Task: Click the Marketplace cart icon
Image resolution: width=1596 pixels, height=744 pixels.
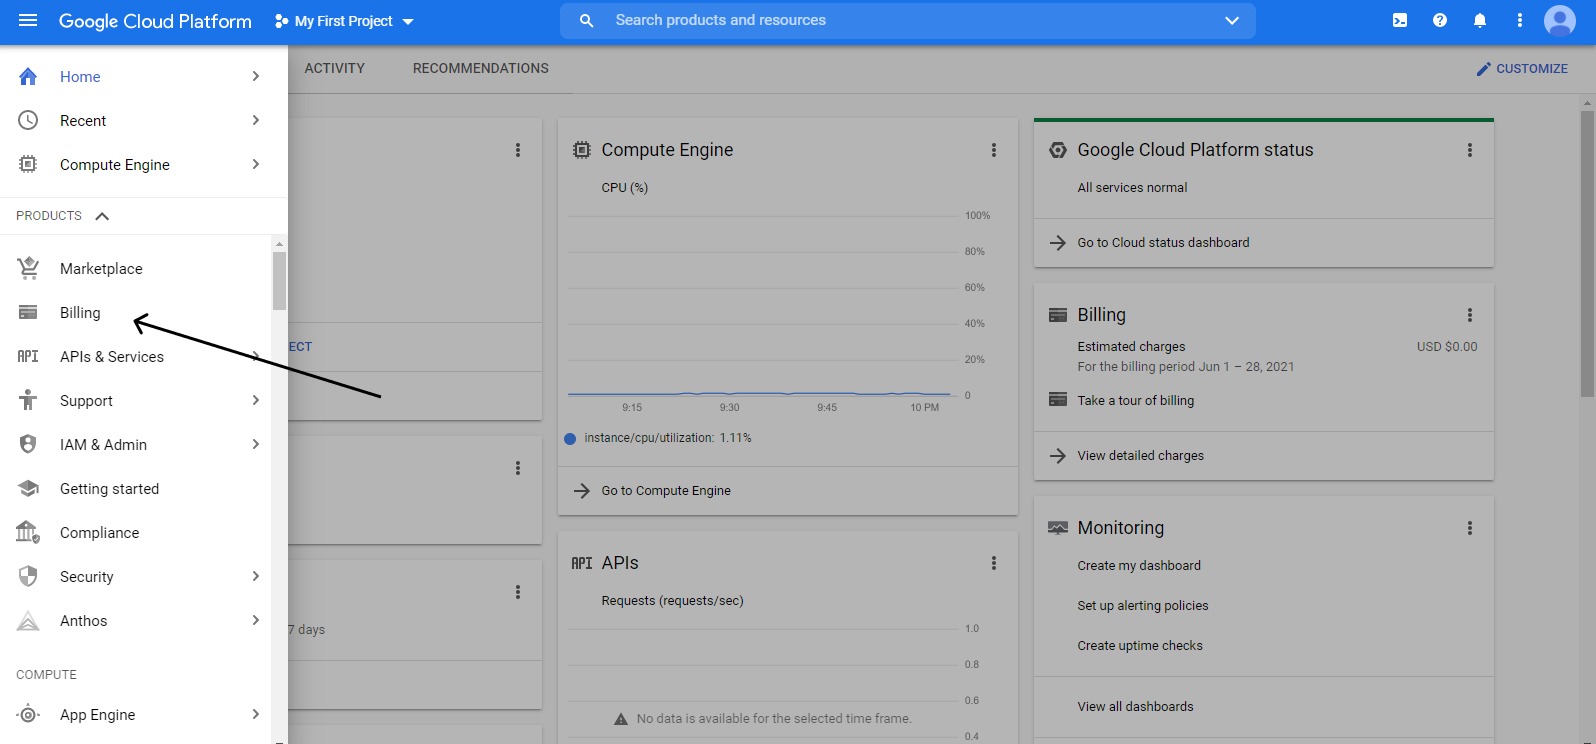Action: point(28,268)
